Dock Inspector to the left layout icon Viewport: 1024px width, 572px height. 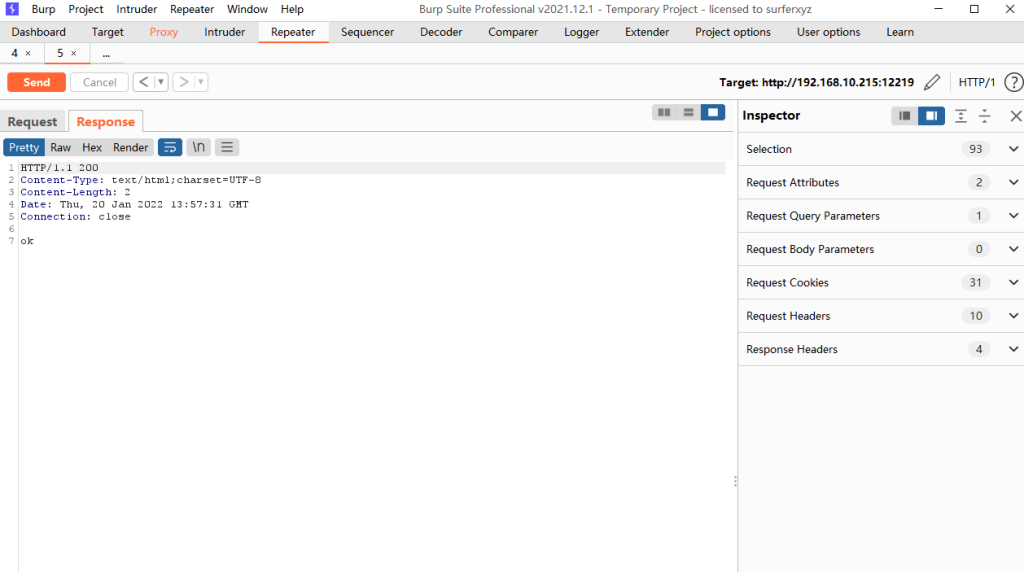point(904,116)
